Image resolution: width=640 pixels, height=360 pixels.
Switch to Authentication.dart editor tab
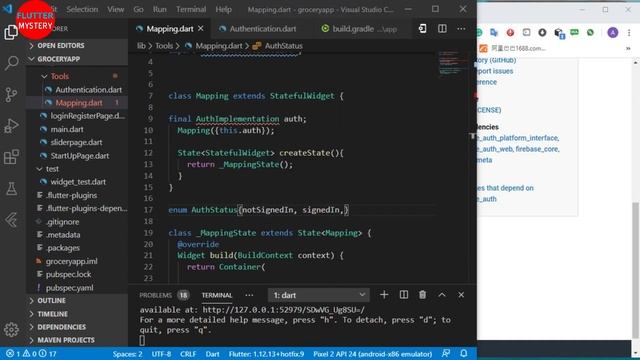(262, 29)
